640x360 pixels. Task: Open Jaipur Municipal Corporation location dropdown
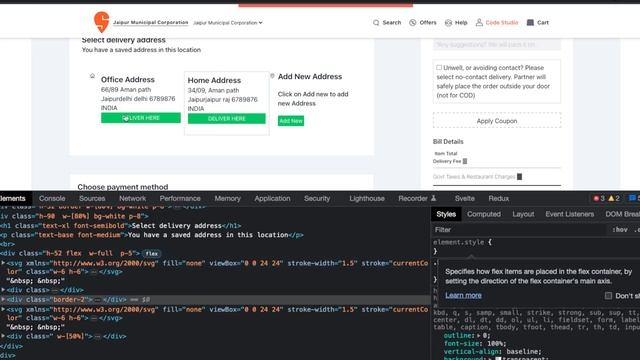(x=227, y=23)
